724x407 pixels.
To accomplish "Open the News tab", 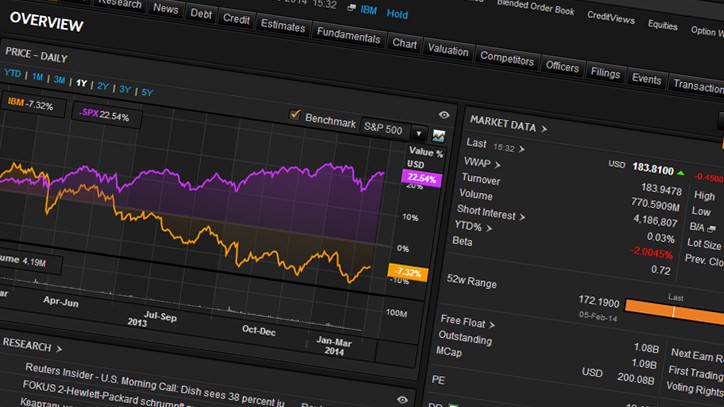I will click(166, 8).
